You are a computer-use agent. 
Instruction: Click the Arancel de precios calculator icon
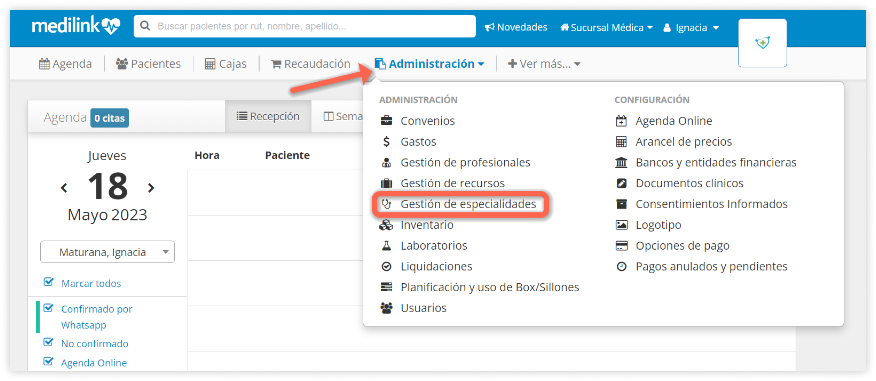pos(621,142)
